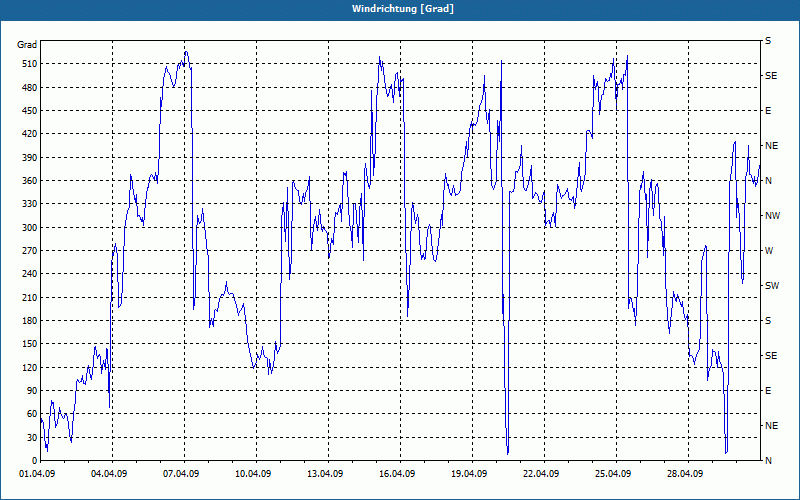Click the E compass label level with 450

point(768,111)
